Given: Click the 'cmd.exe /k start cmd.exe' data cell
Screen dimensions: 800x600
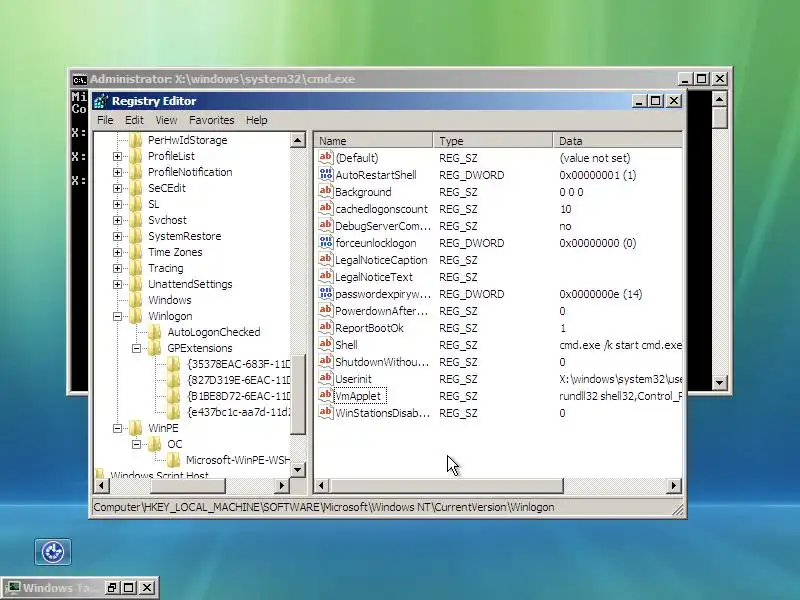Looking at the screenshot, I should pos(620,345).
